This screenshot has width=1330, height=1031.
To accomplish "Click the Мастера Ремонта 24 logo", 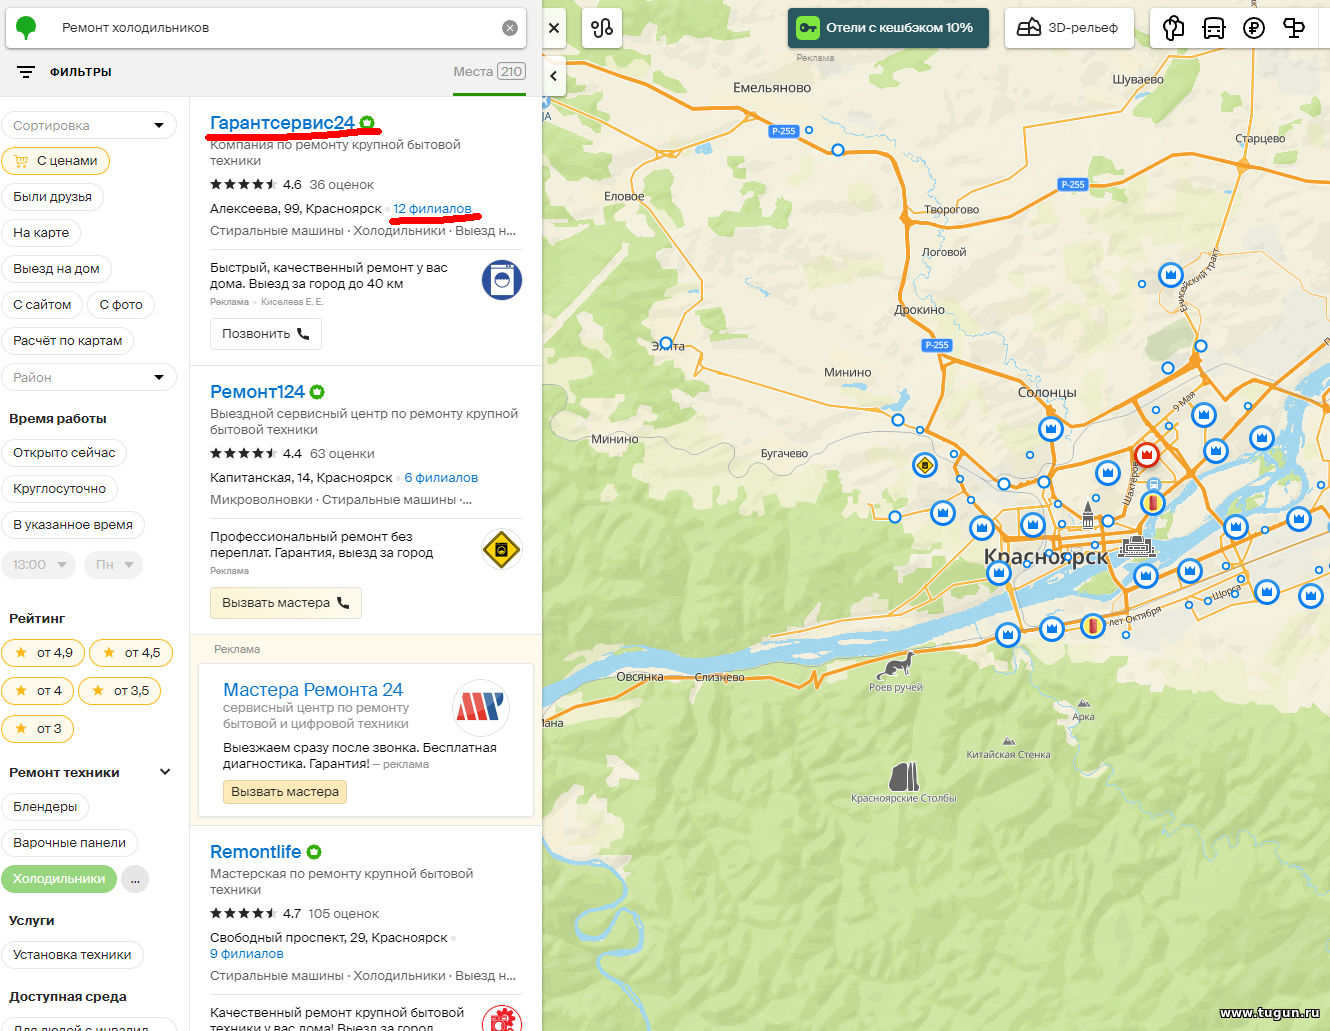I will (x=481, y=707).
